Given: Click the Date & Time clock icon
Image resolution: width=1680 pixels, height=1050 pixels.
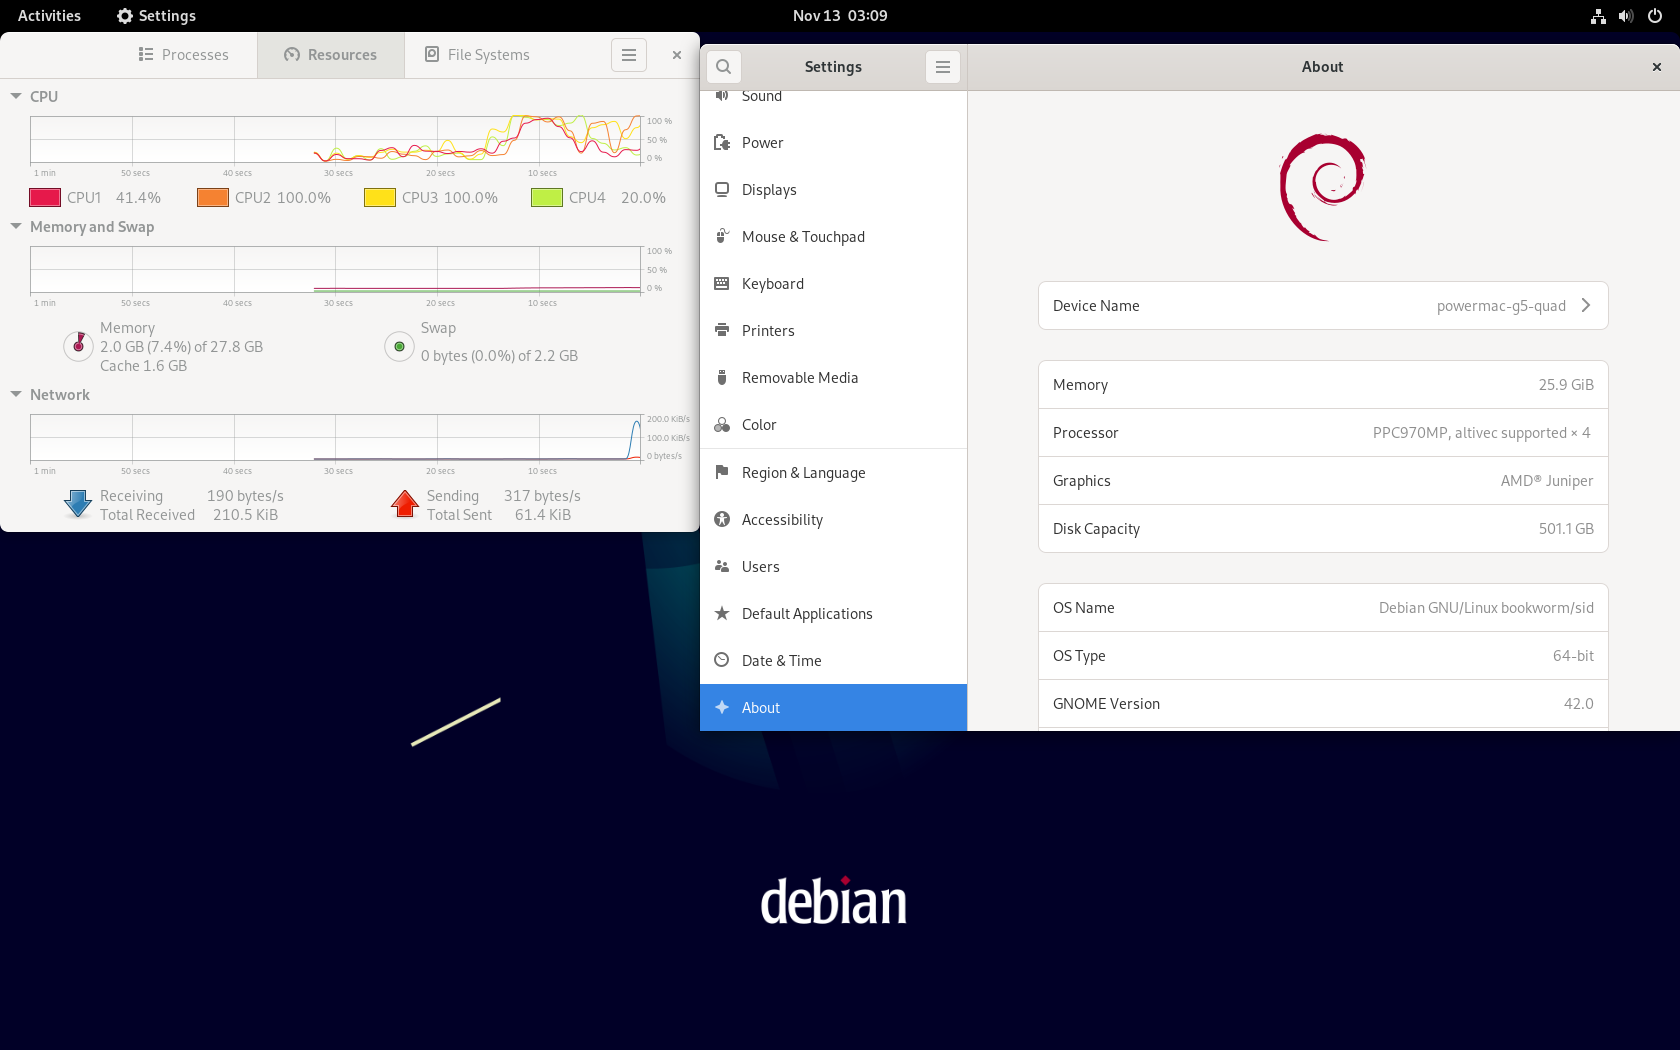Looking at the screenshot, I should click(x=722, y=661).
